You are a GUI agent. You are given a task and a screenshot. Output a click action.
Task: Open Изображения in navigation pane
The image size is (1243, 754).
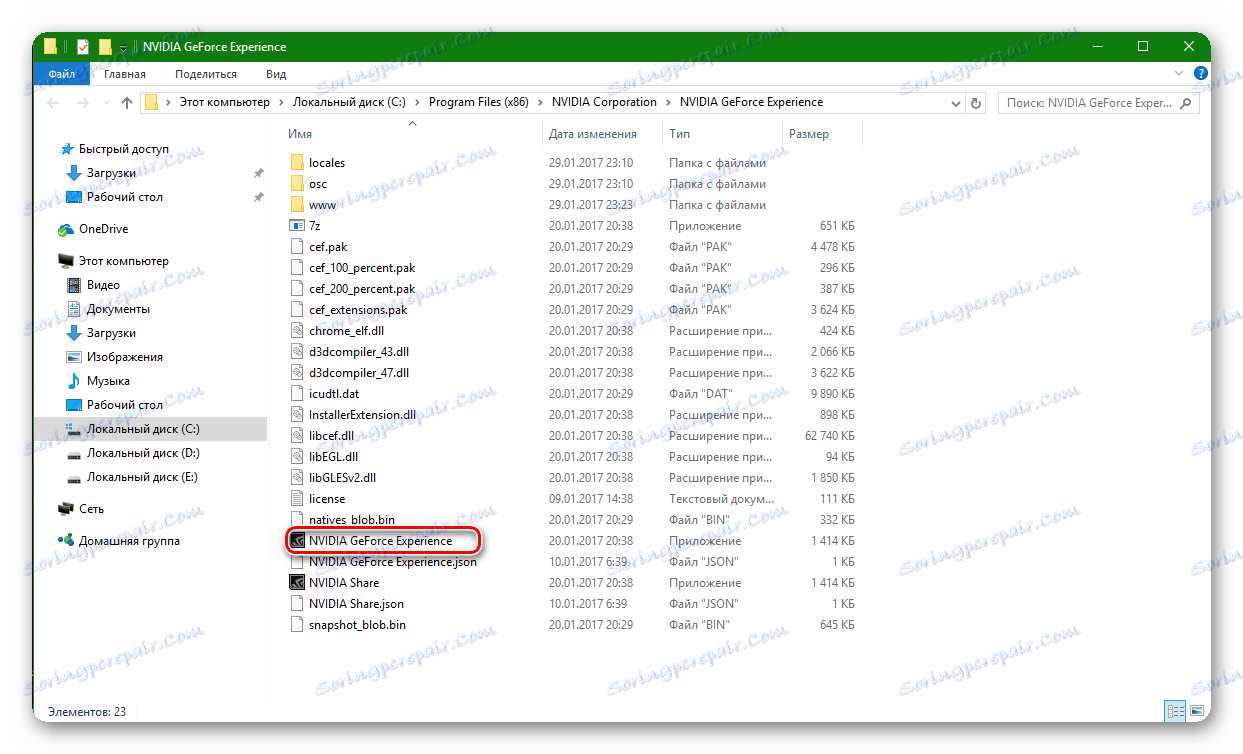(x=124, y=357)
